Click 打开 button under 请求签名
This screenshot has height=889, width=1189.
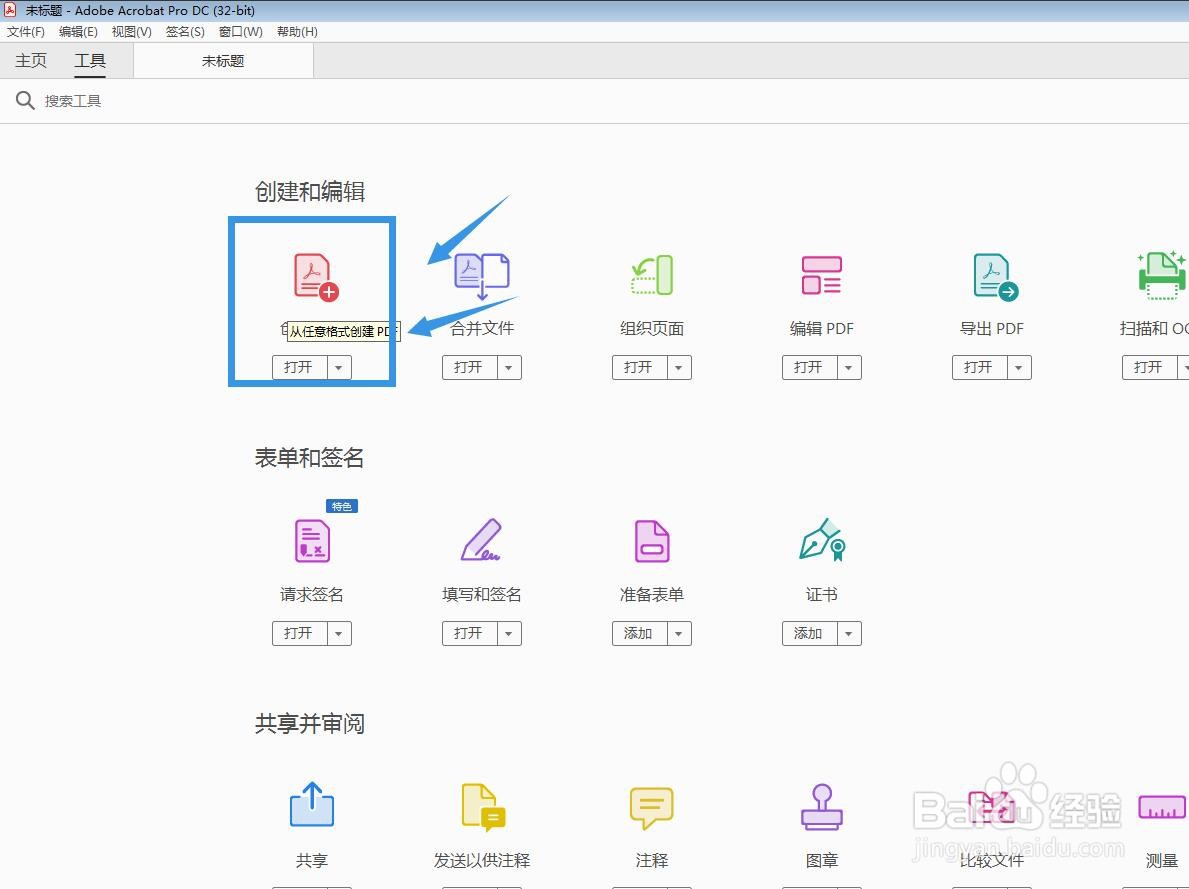coord(300,633)
